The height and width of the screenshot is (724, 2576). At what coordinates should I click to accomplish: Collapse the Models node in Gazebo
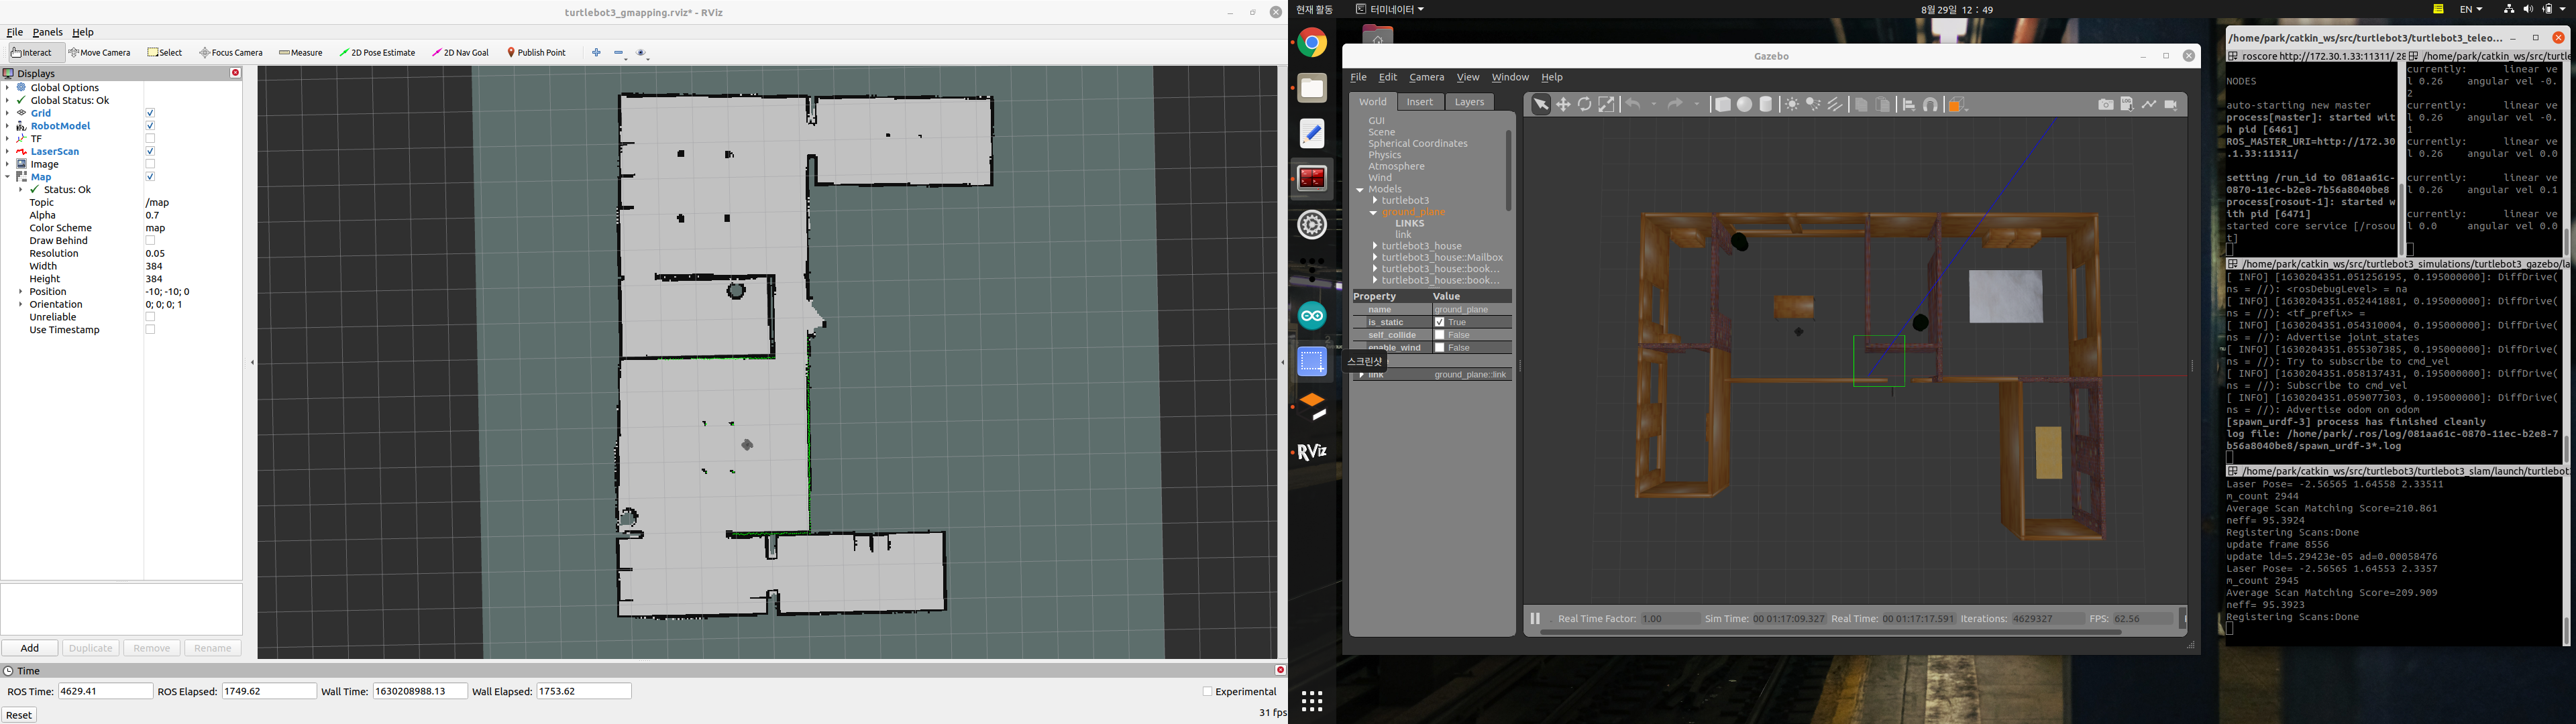(1360, 190)
